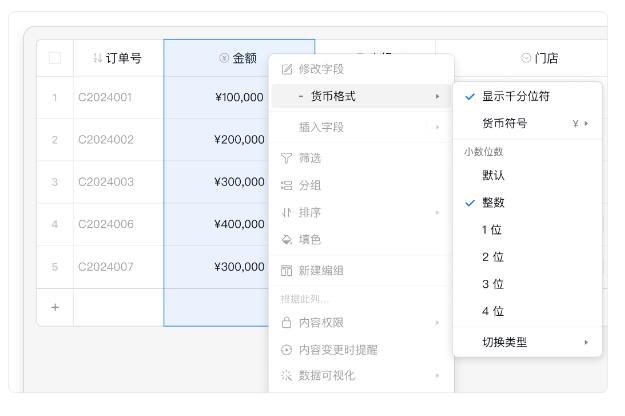The height and width of the screenshot is (416, 625).
Task: Toggle the select-all checkbox in table header
Action: click(x=55, y=58)
